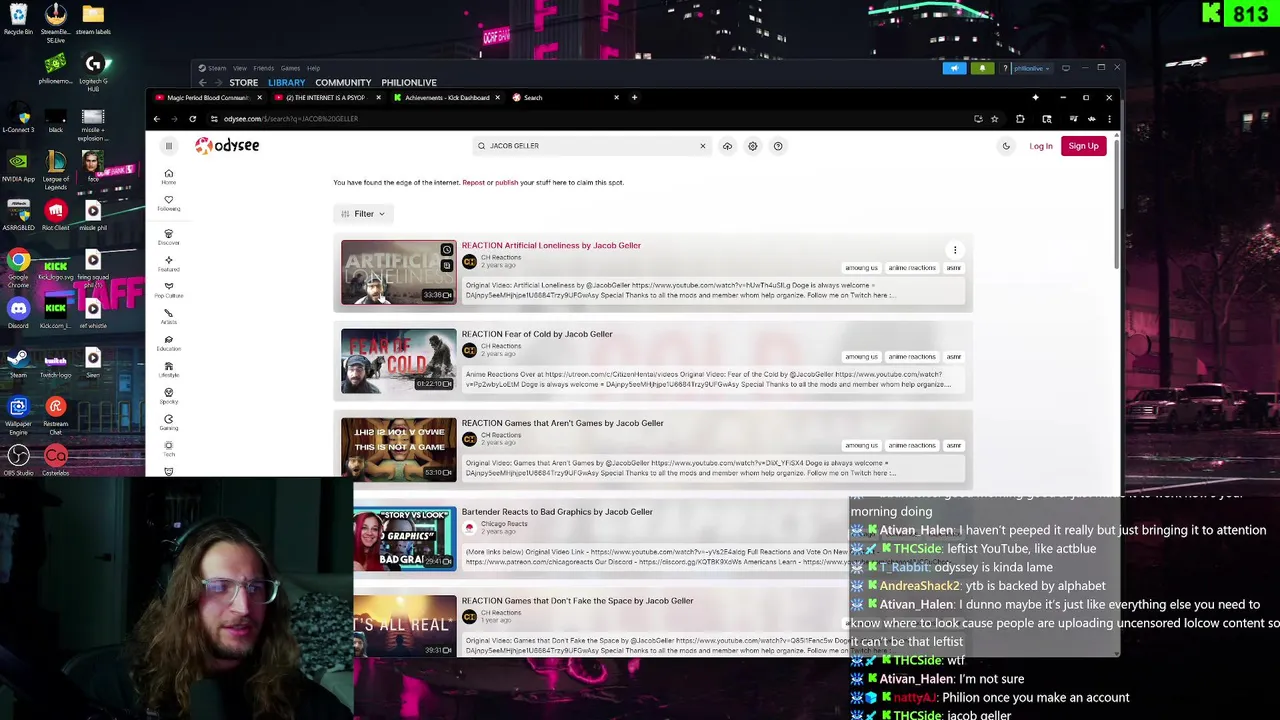
Task: Open Steam STORE menu
Action: (x=243, y=82)
